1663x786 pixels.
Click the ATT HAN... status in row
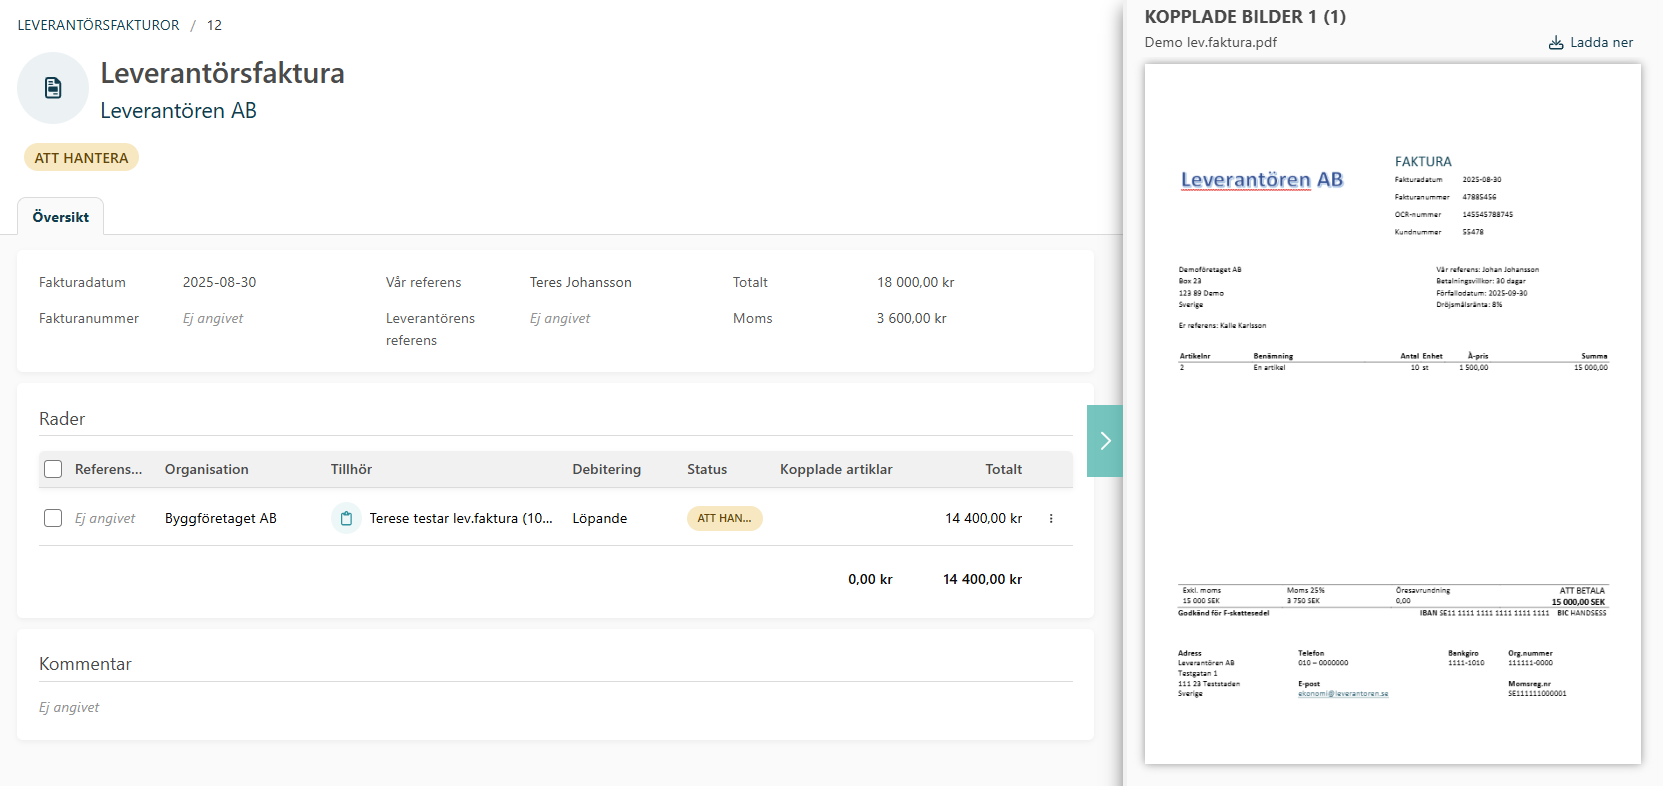[x=724, y=518]
